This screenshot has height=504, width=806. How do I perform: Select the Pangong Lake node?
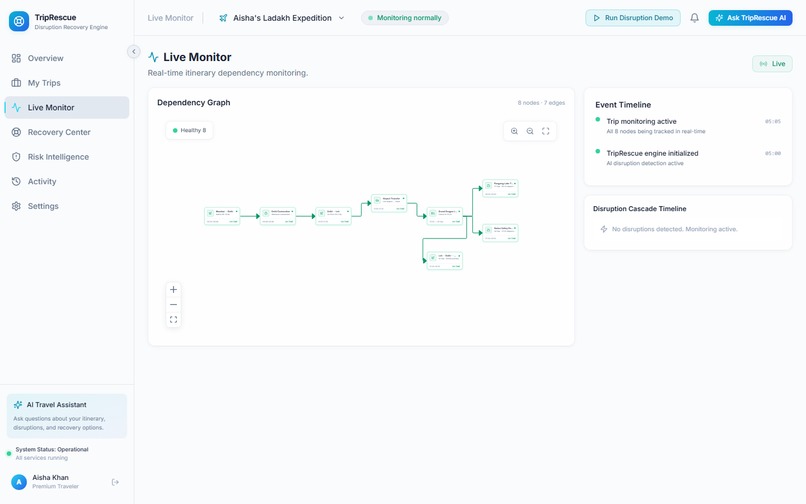(500, 188)
